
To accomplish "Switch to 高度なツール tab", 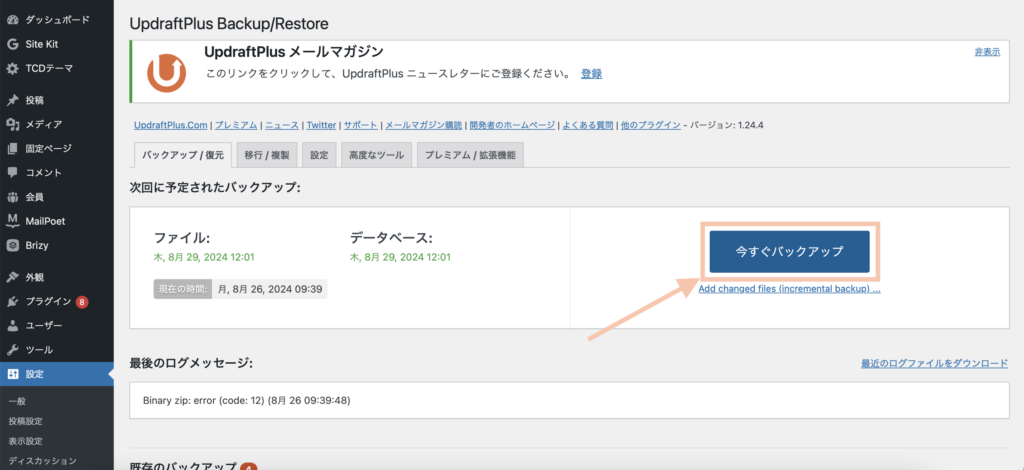I will click(x=376, y=155).
